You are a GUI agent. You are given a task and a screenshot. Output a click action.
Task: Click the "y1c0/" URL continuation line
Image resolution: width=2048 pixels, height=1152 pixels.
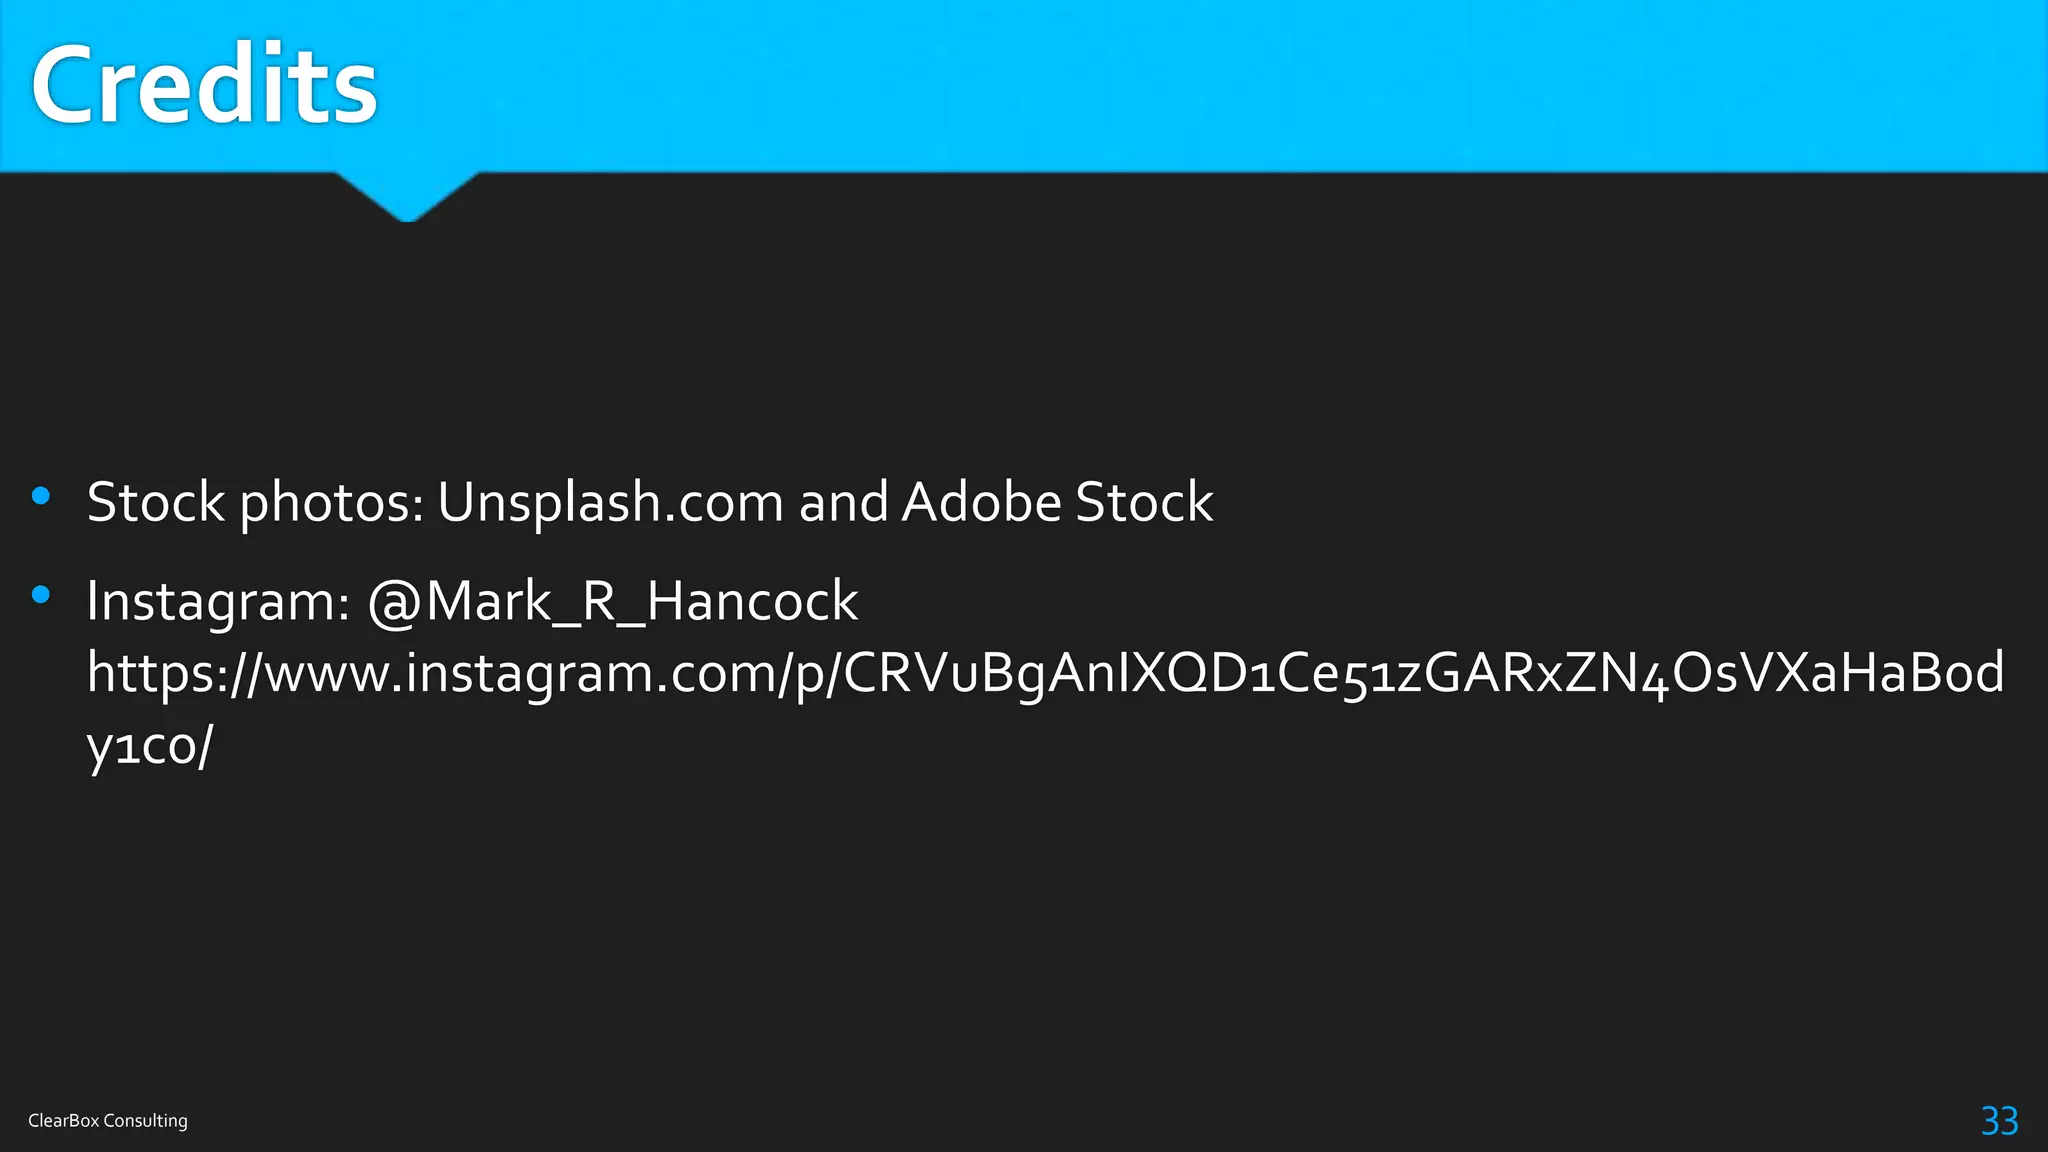[150, 745]
